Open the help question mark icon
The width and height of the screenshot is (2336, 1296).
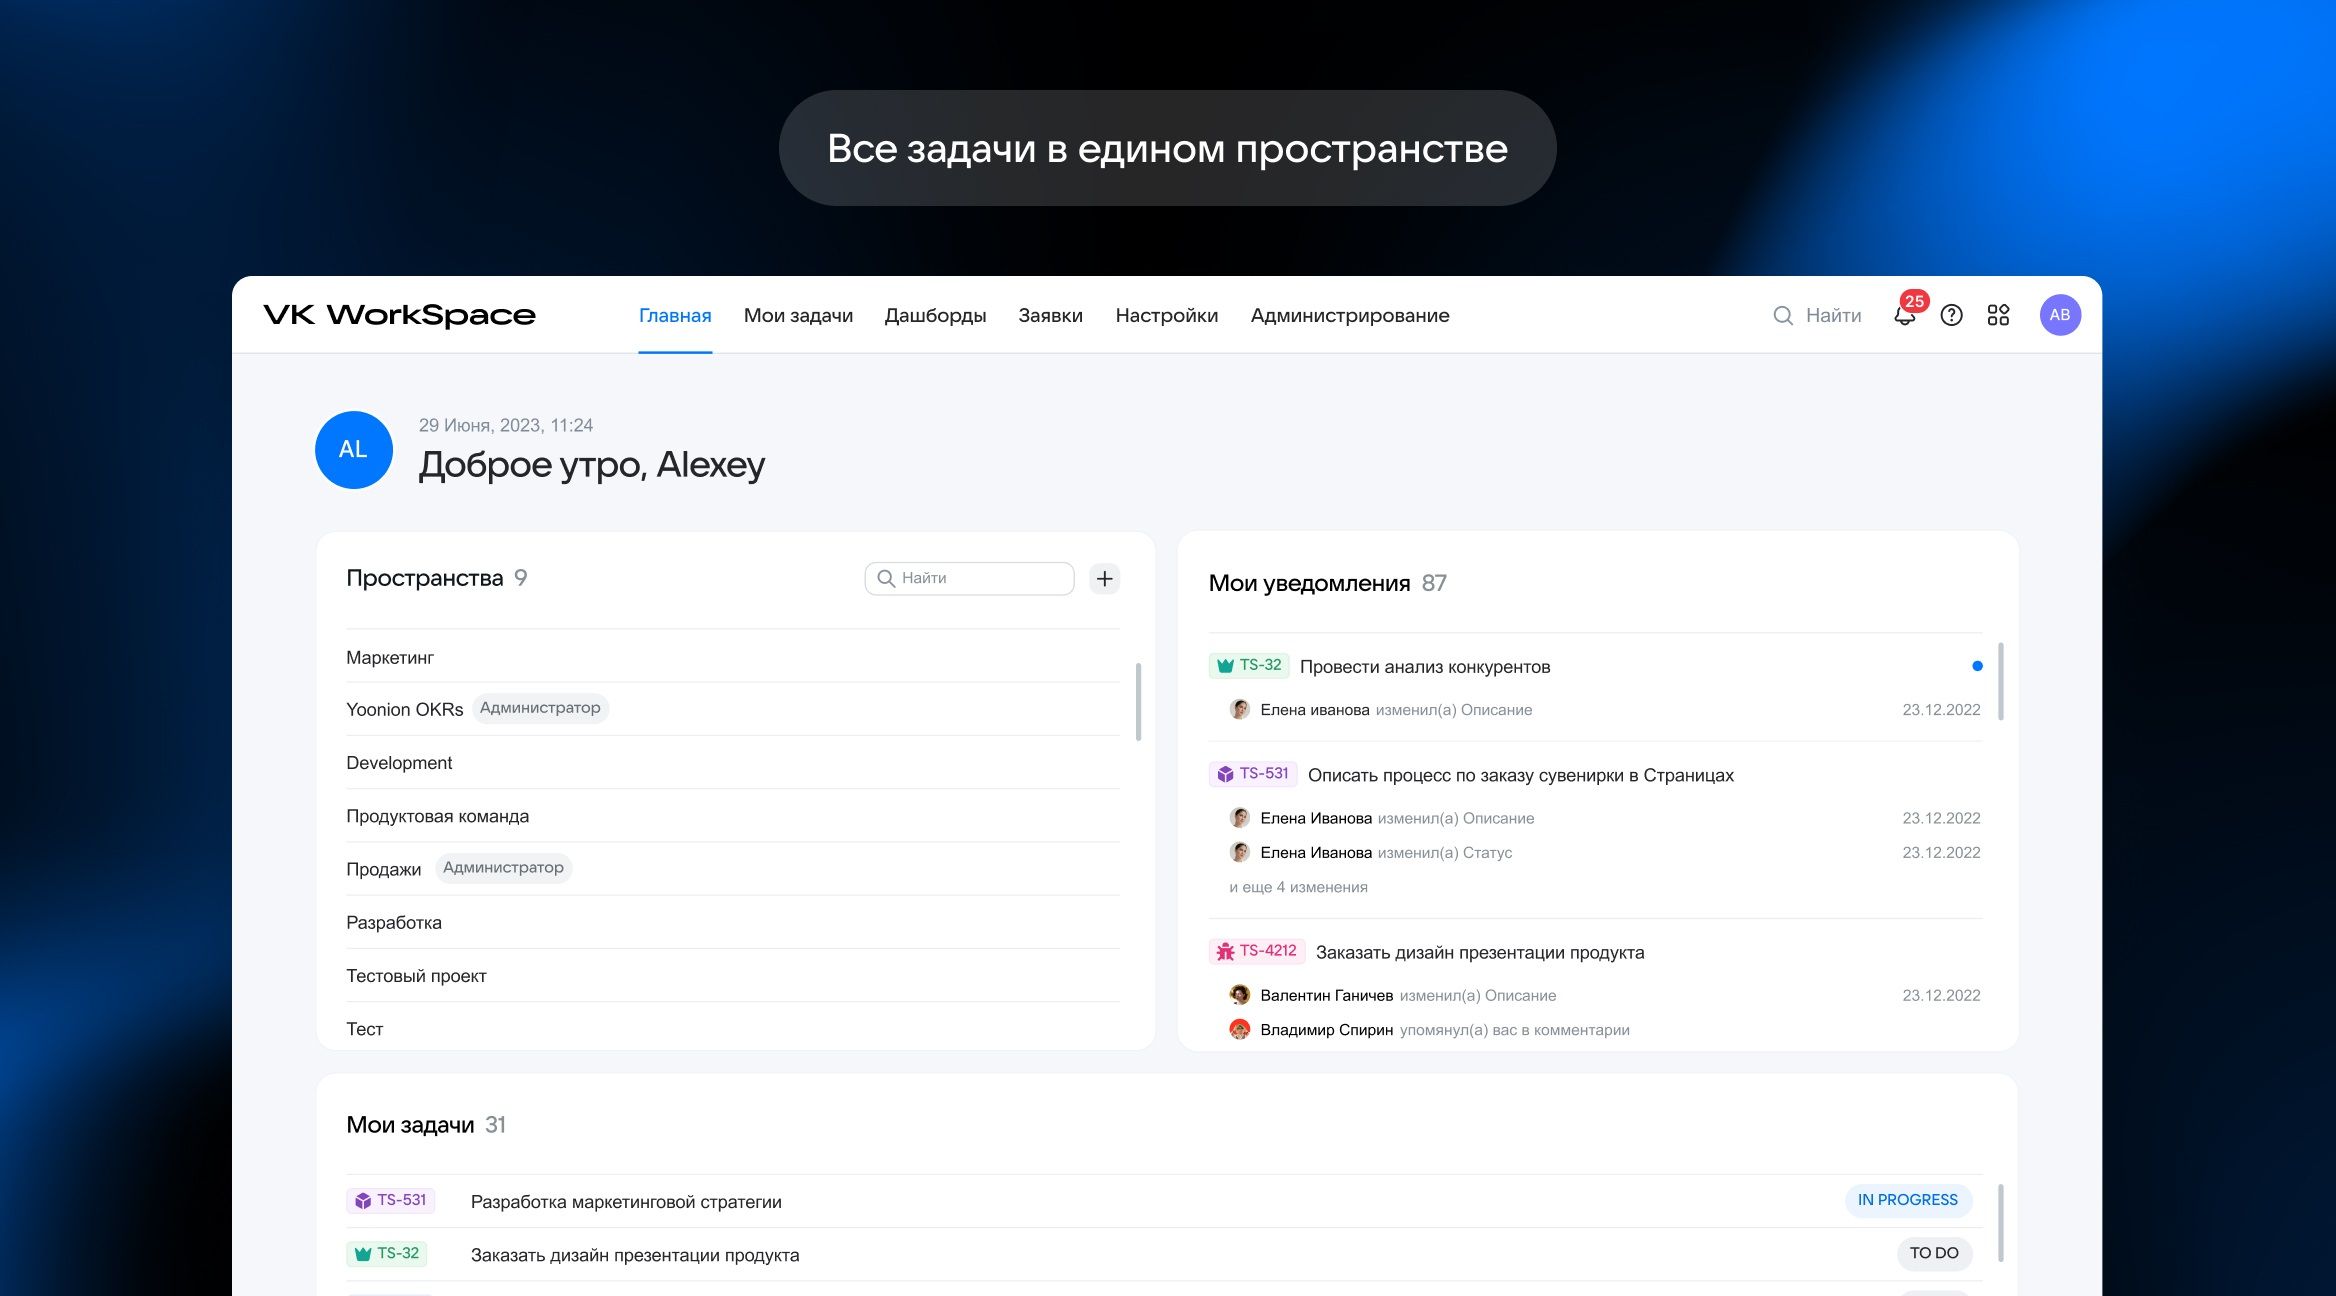pos(1951,316)
